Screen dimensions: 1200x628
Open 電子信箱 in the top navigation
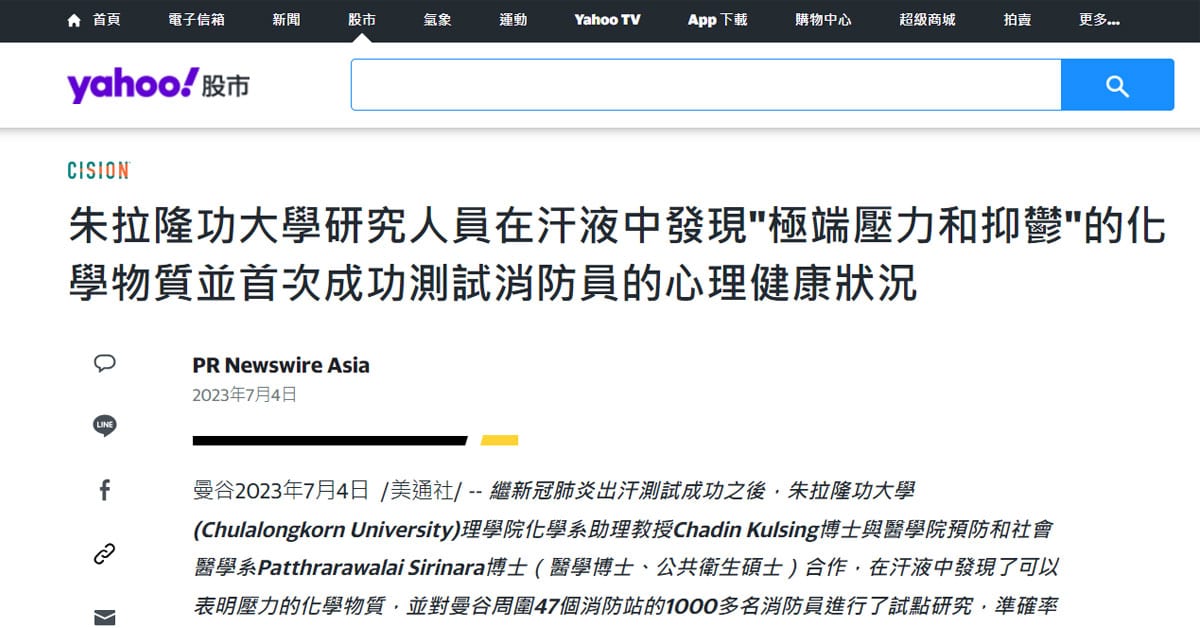tap(196, 20)
